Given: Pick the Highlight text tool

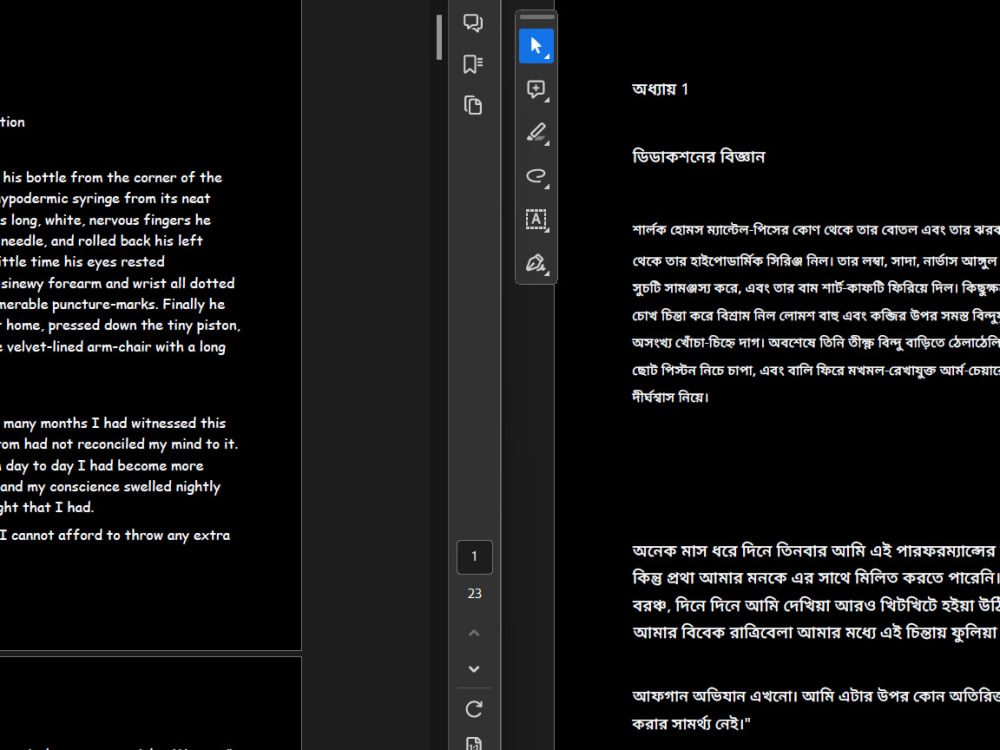Looking at the screenshot, I should pos(536,133).
